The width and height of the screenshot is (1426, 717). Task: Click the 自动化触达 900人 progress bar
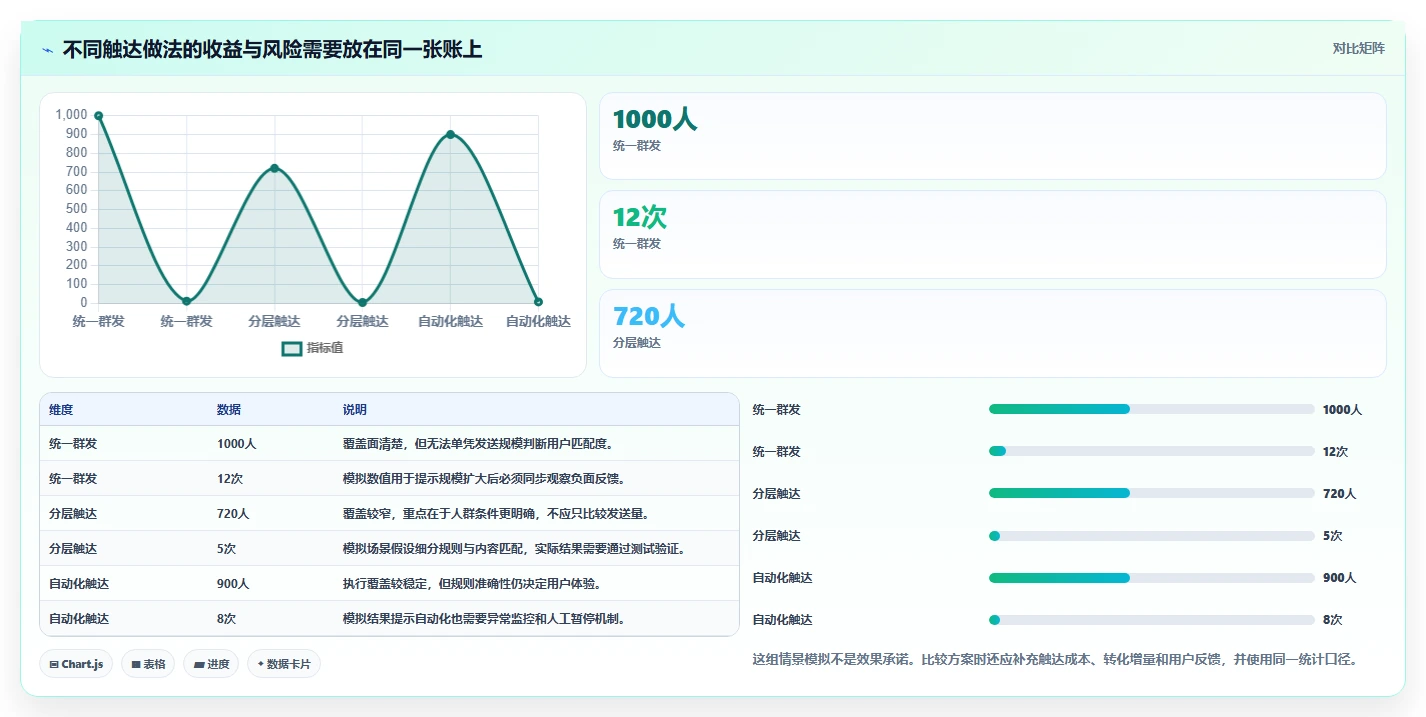click(x=1151, y=578)
